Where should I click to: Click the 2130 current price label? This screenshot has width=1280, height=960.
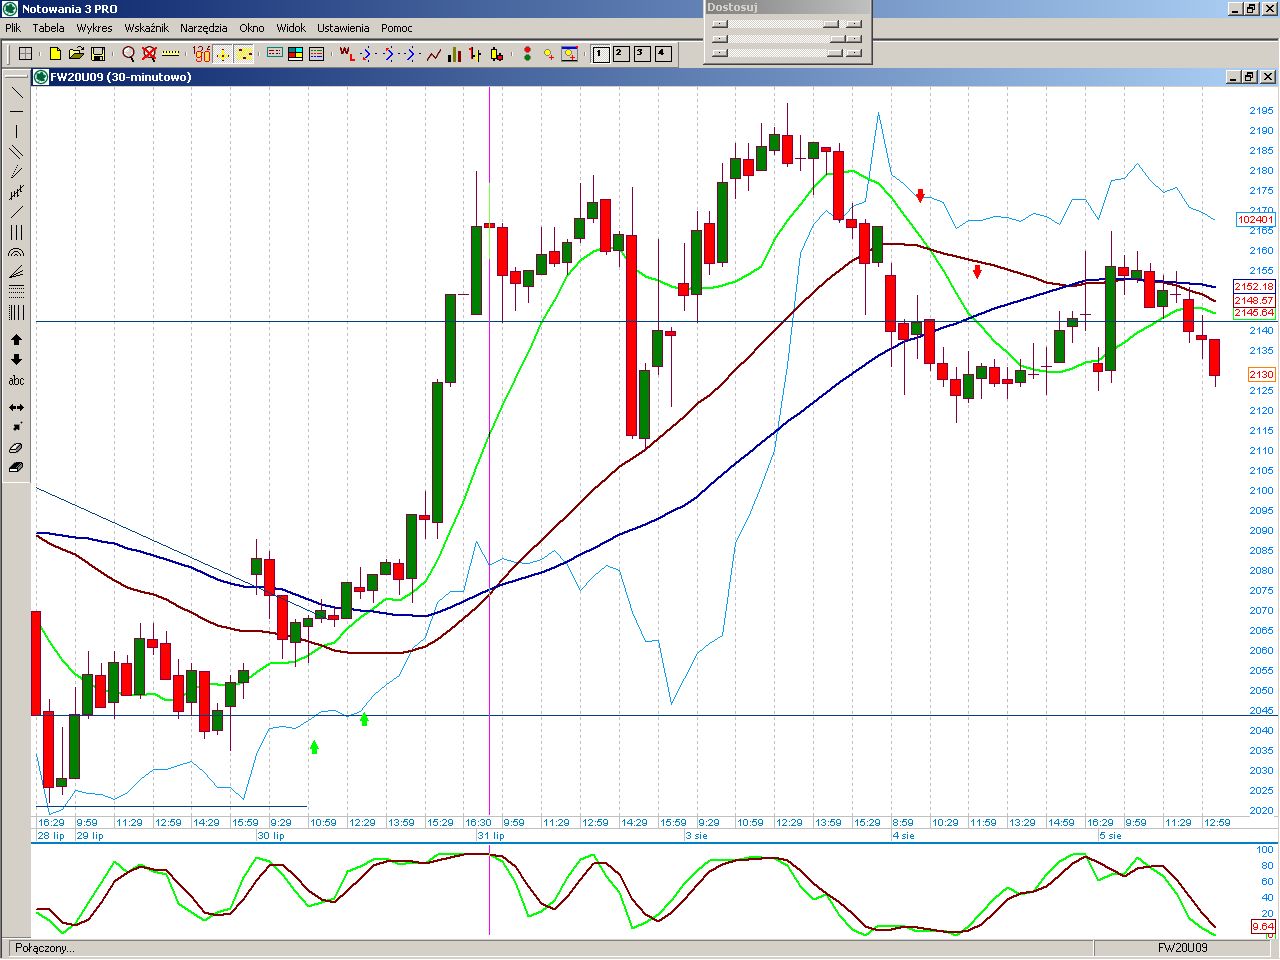tap(1261, 374)
